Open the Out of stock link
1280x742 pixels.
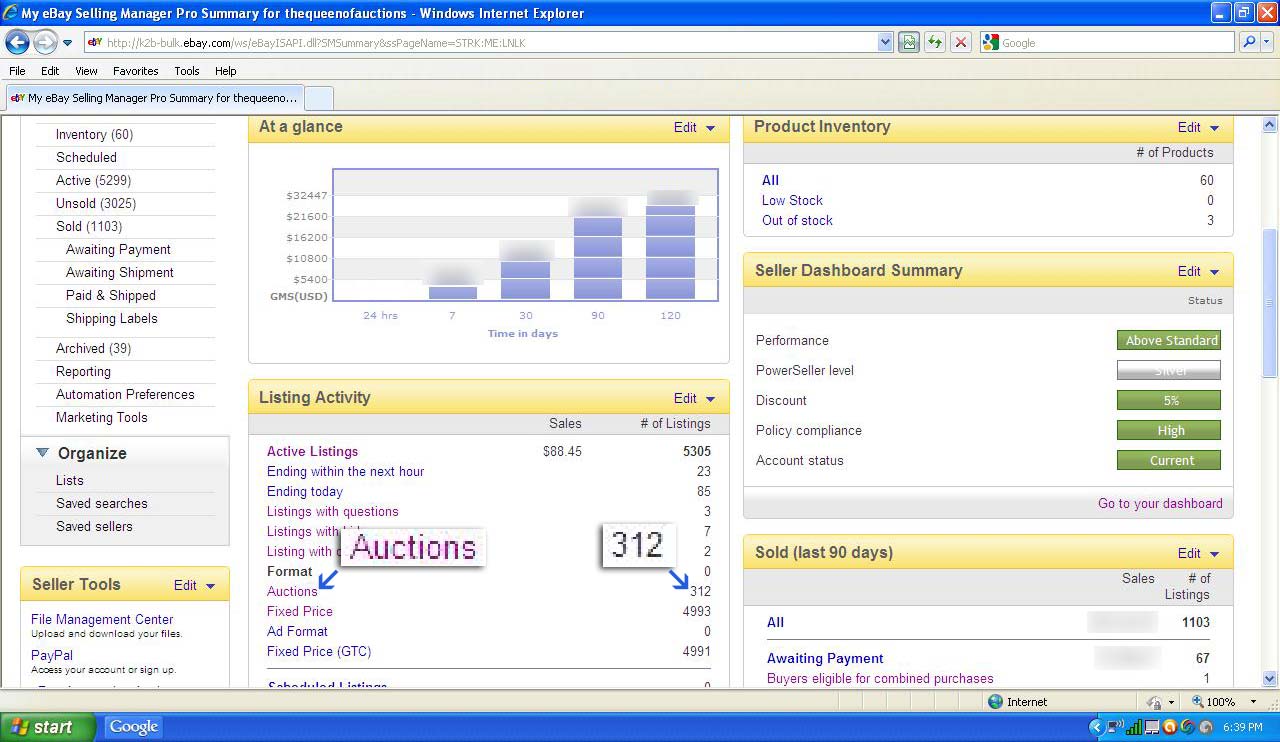pos(797,220)
